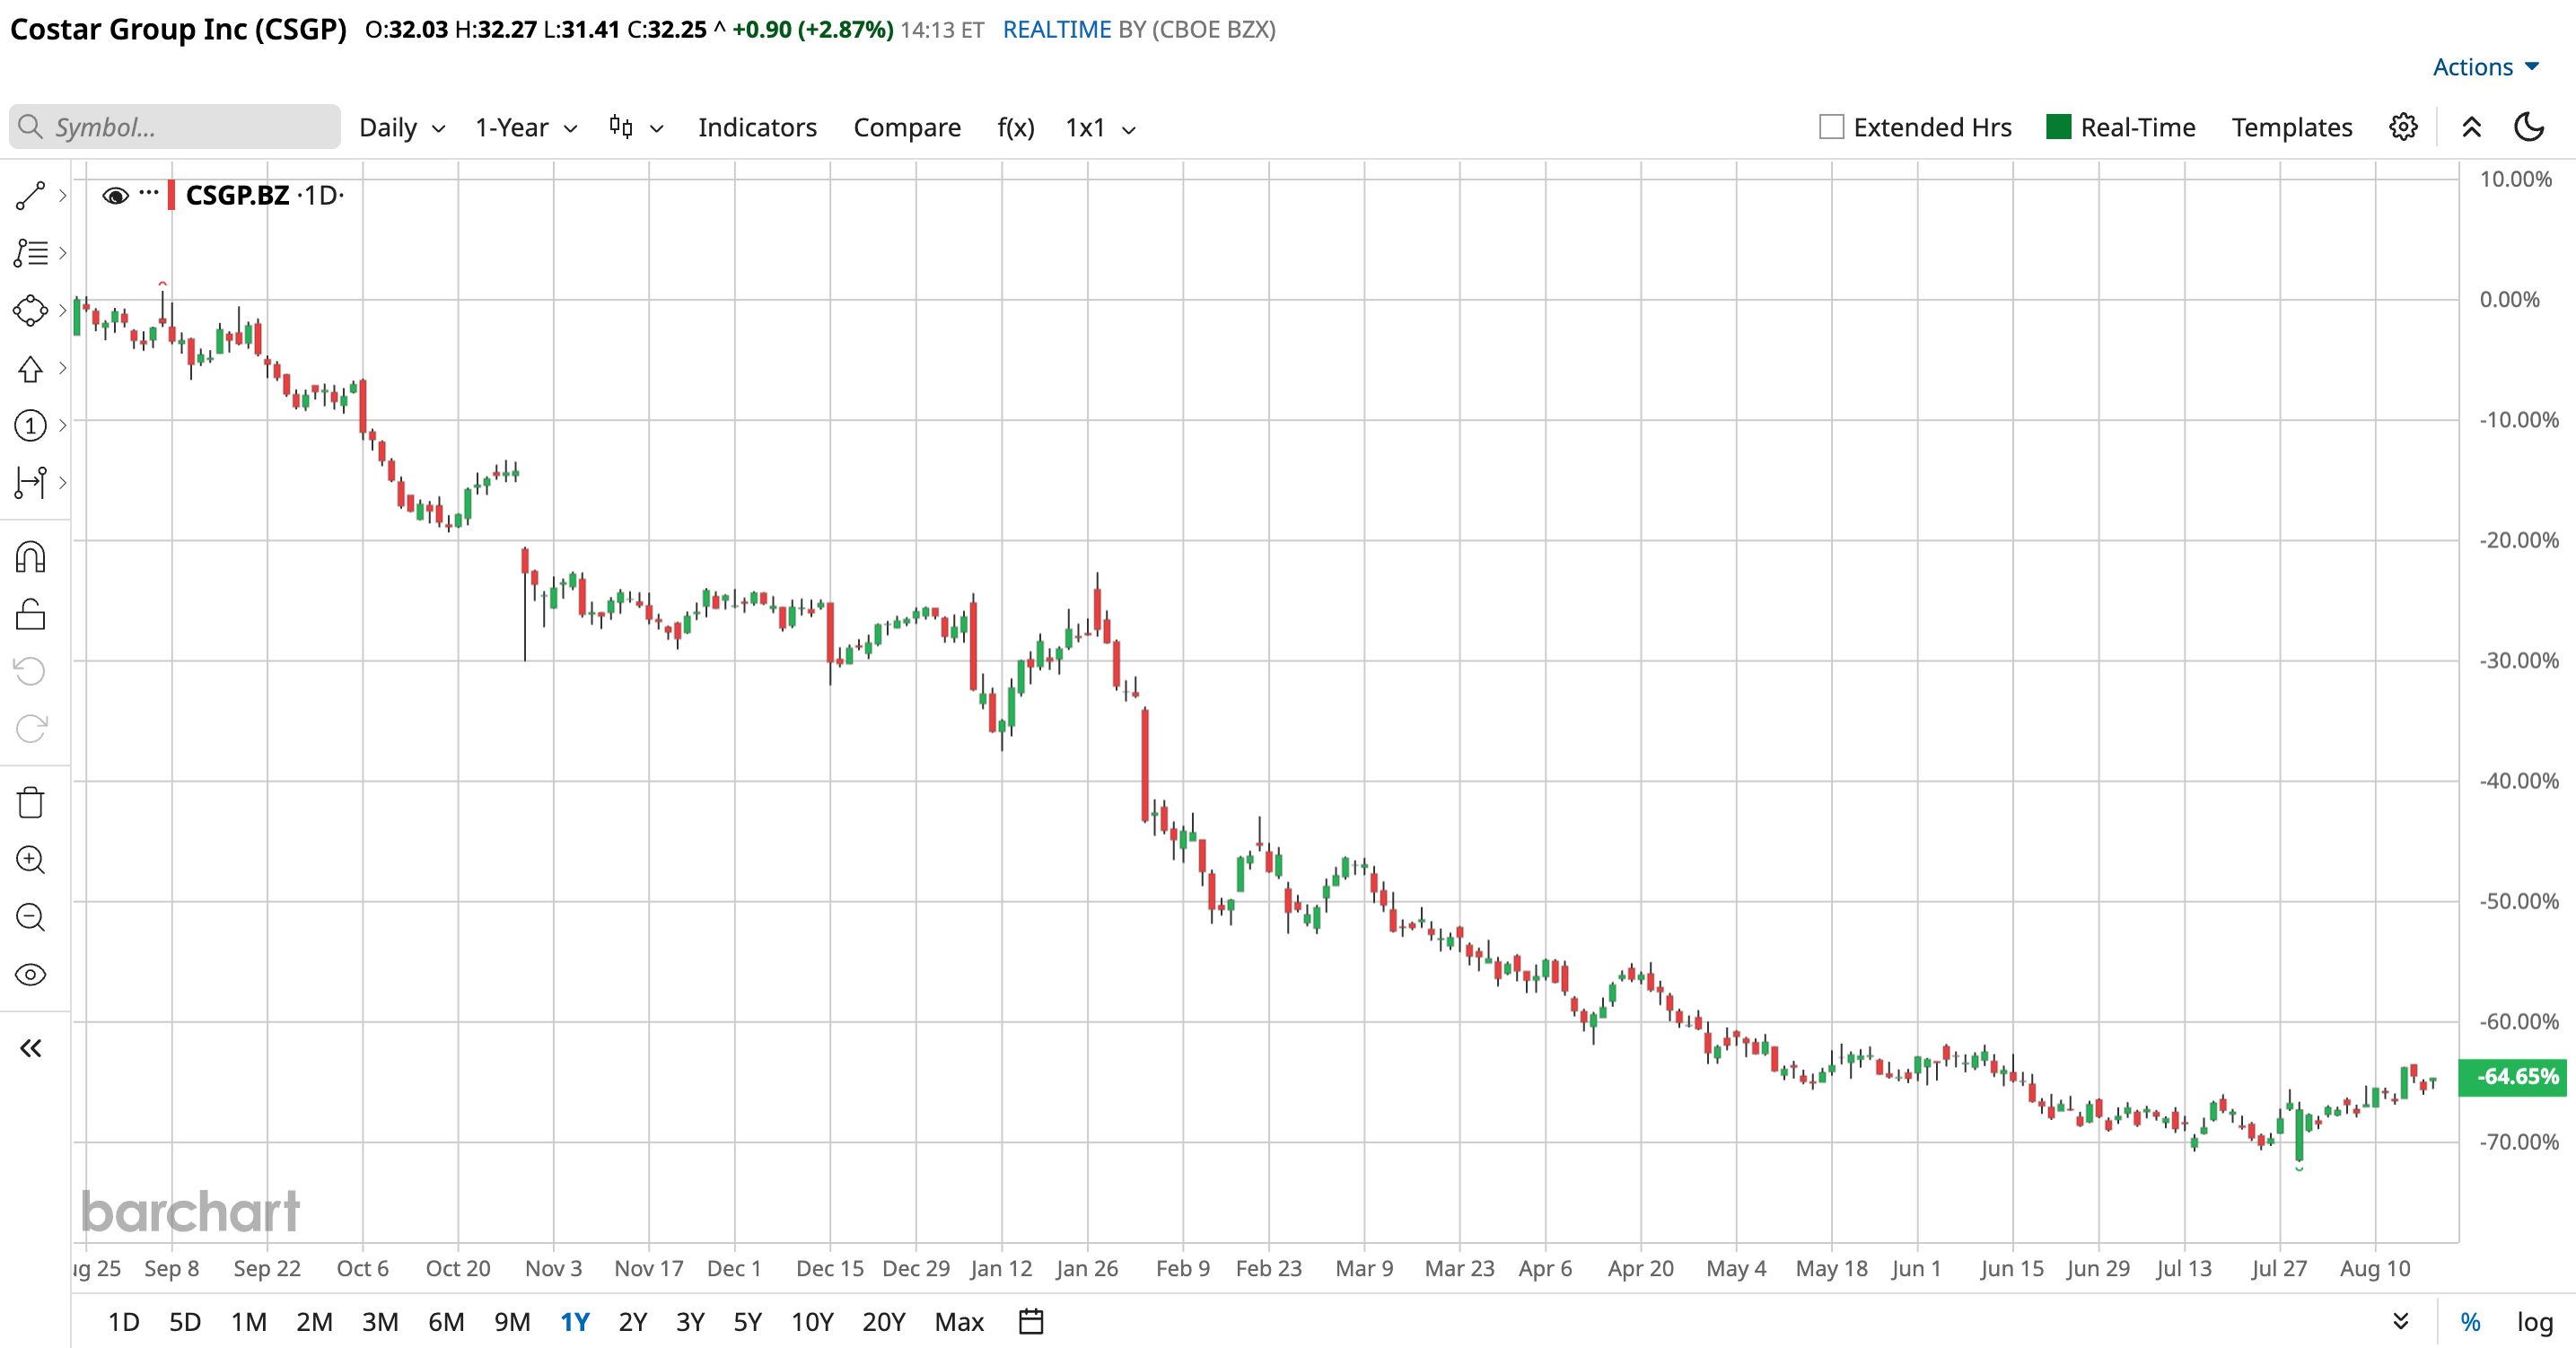This screenshot has width=2576, height=1348.
Task: Zoom out with the magnifier minus icon
Action: [30, 917]
